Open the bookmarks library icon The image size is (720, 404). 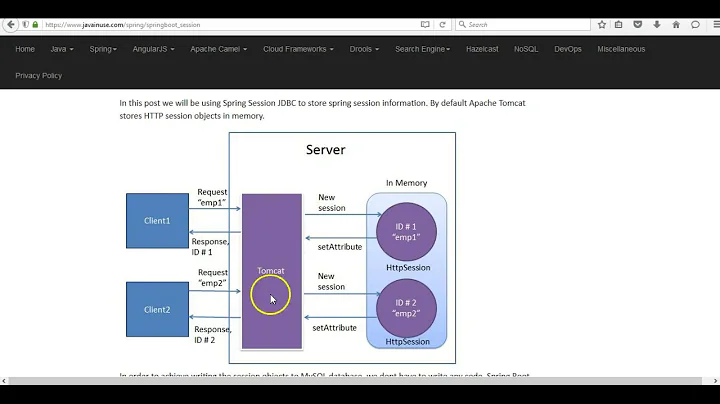[619, 24]
